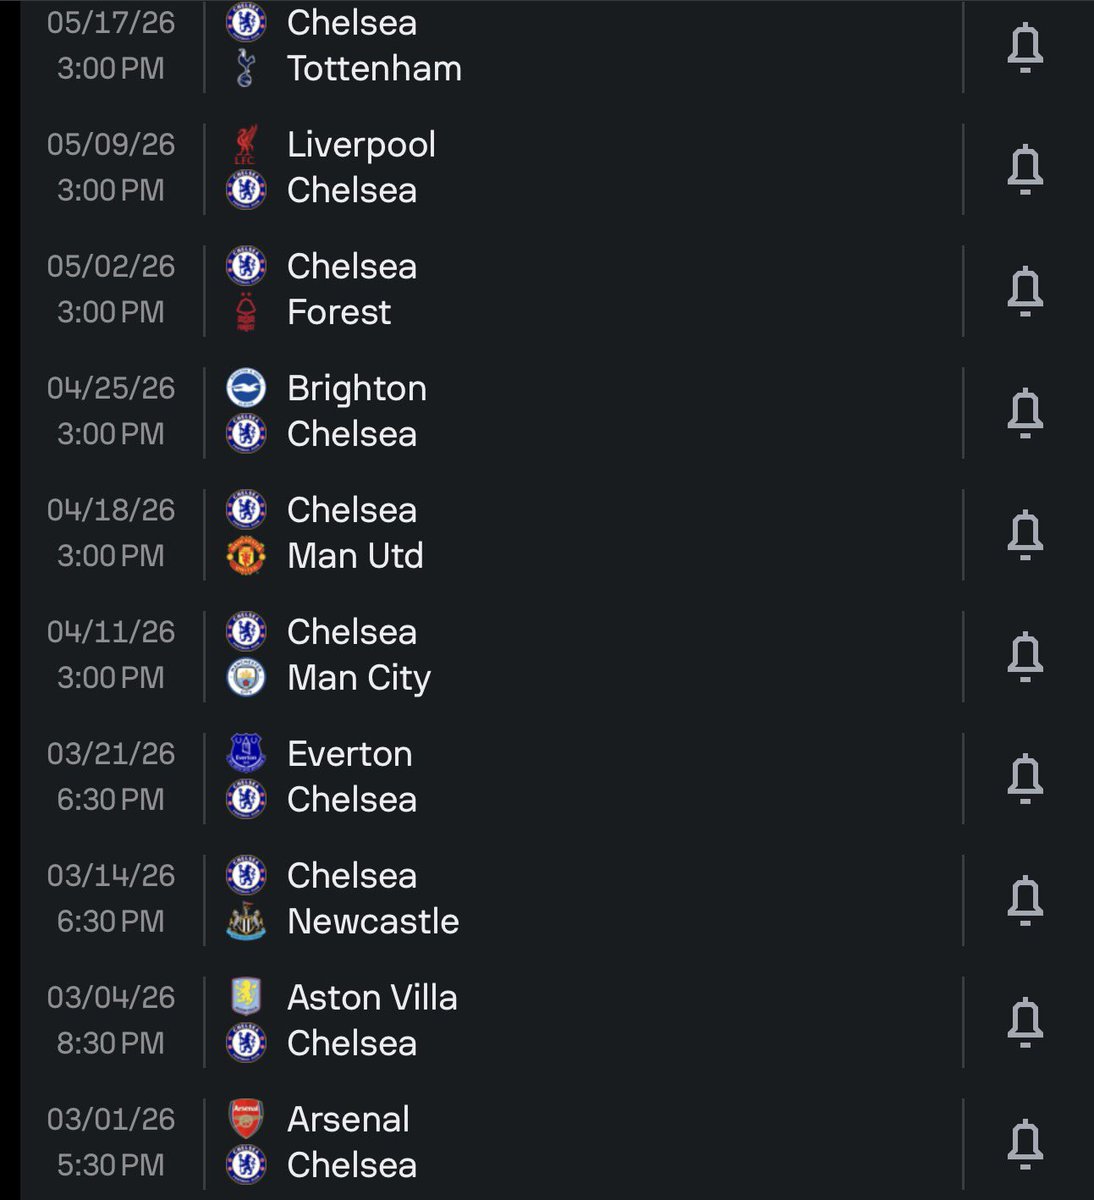The width and height of the screenshot is (1094, 1200).
Task: Open the Brighton team name link
Action: coord(357,388)
